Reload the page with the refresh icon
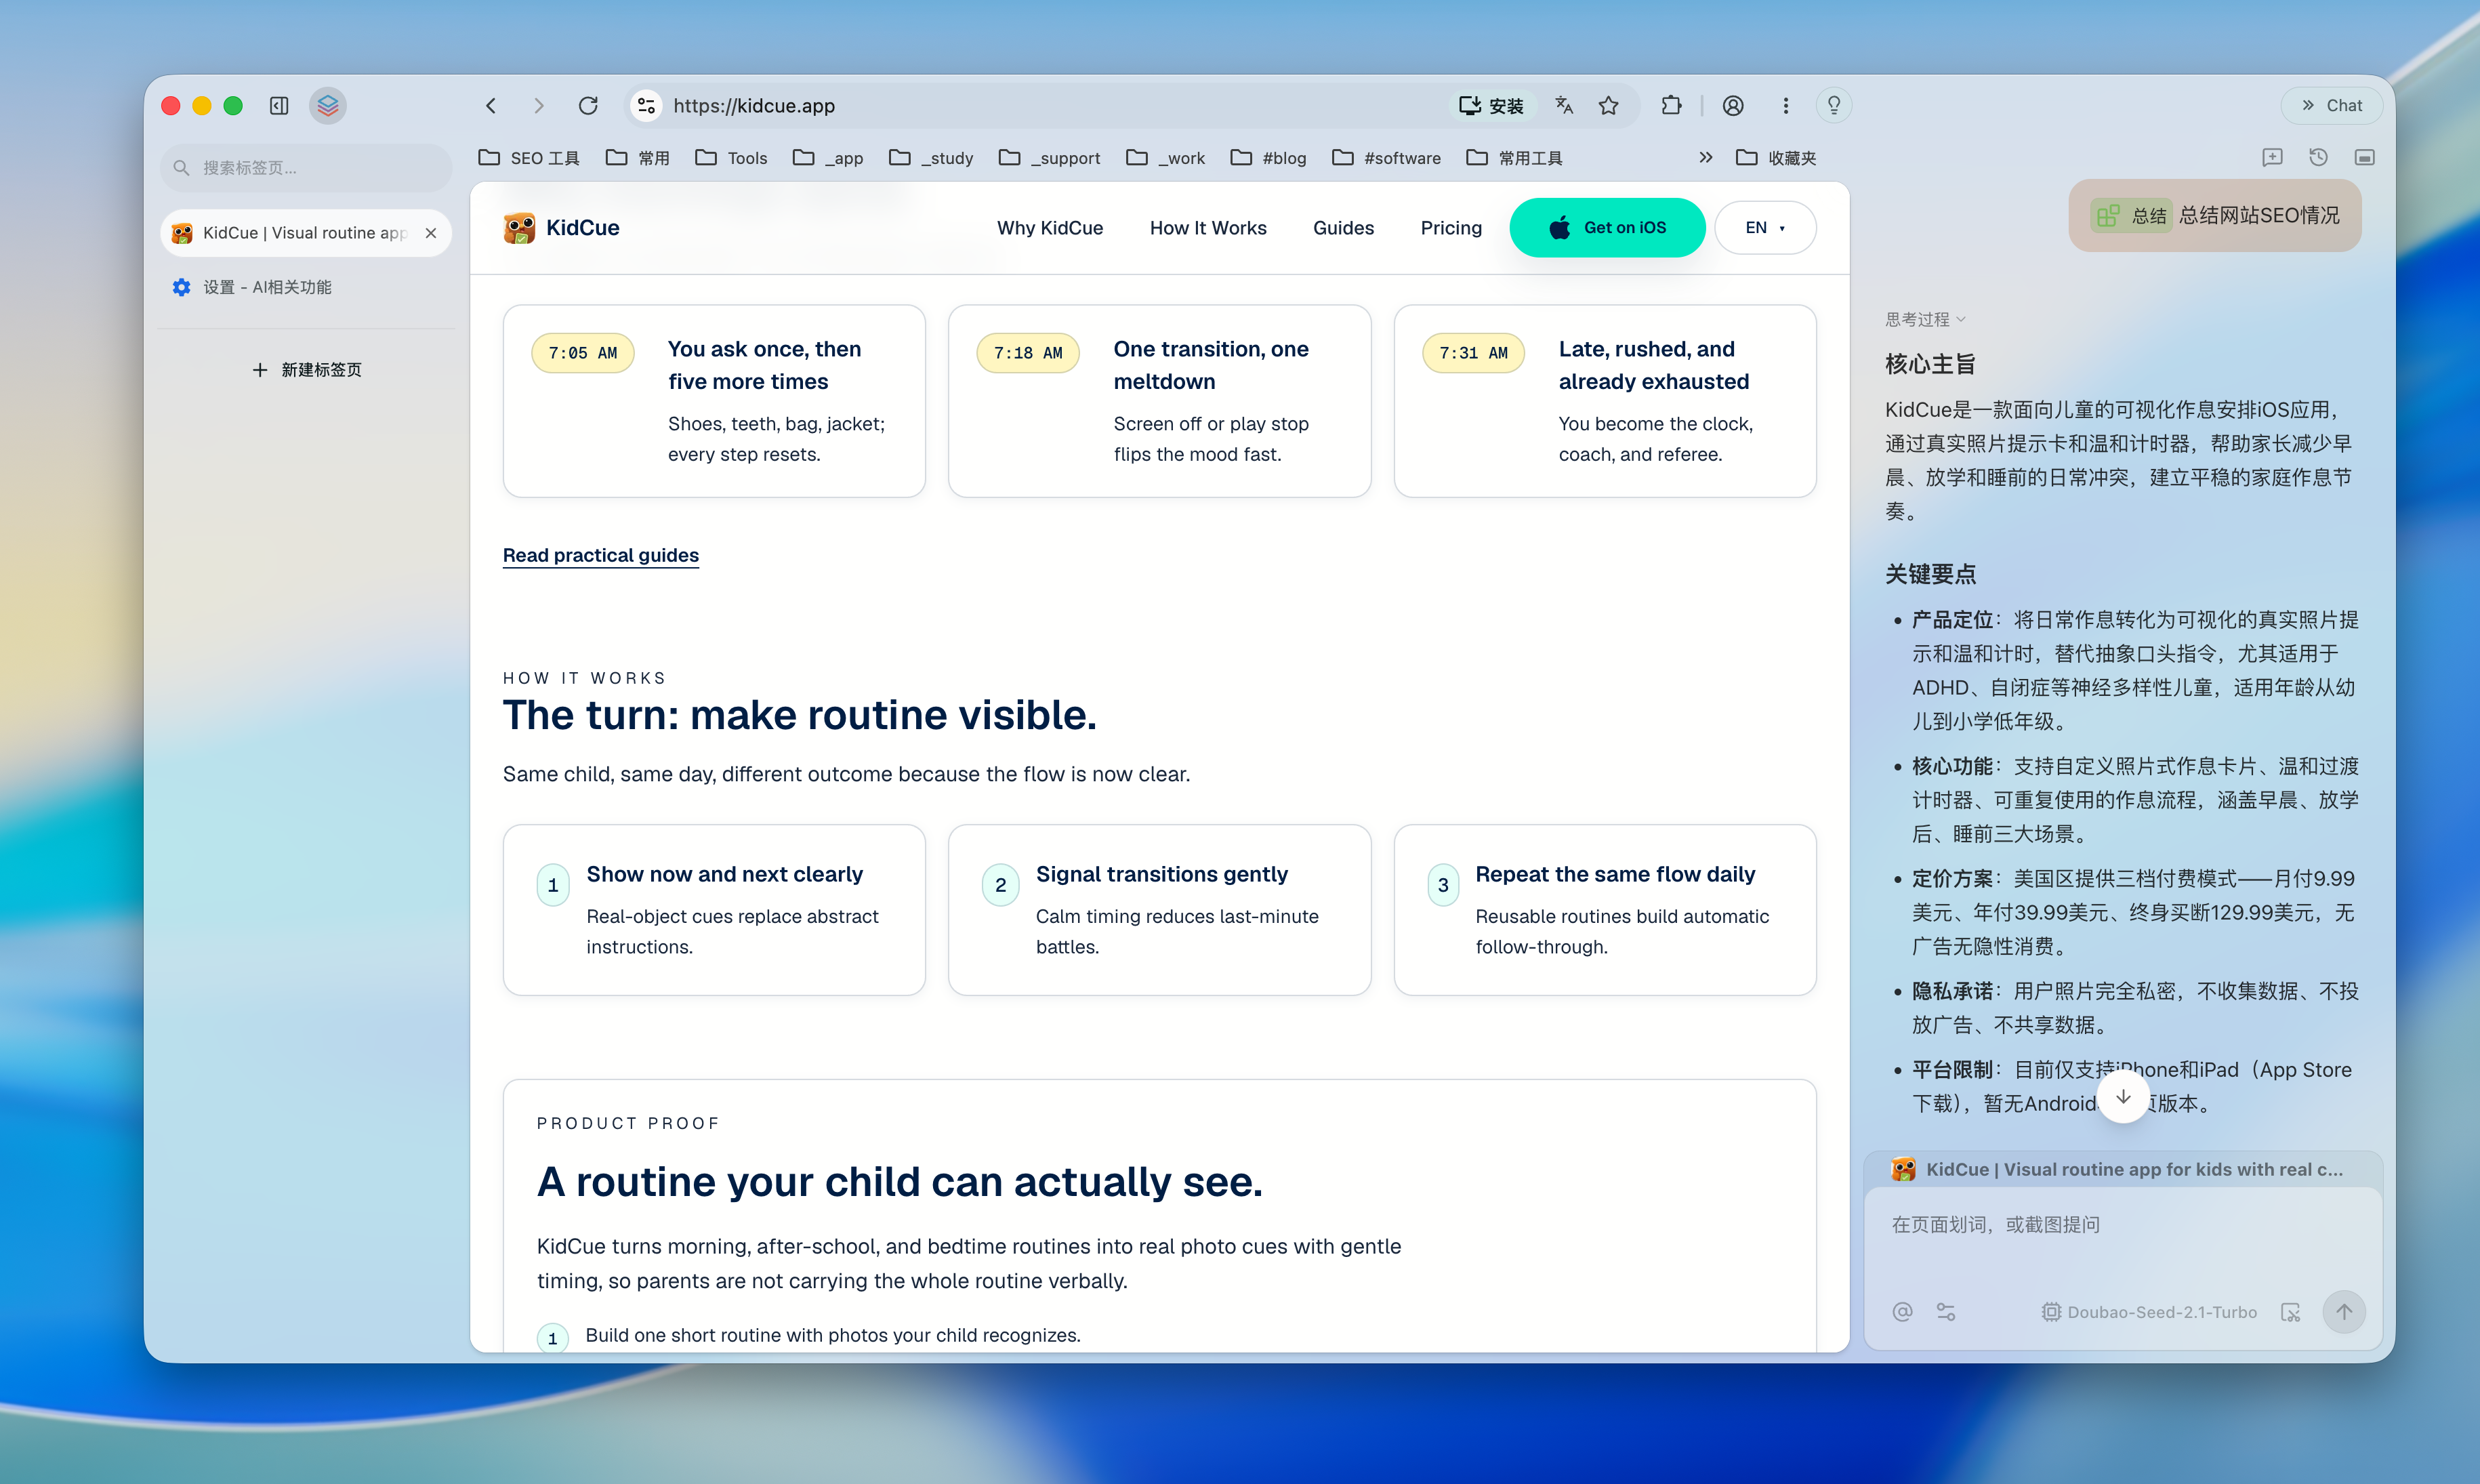The image size is (2480, 1484). tap(588, 106)
